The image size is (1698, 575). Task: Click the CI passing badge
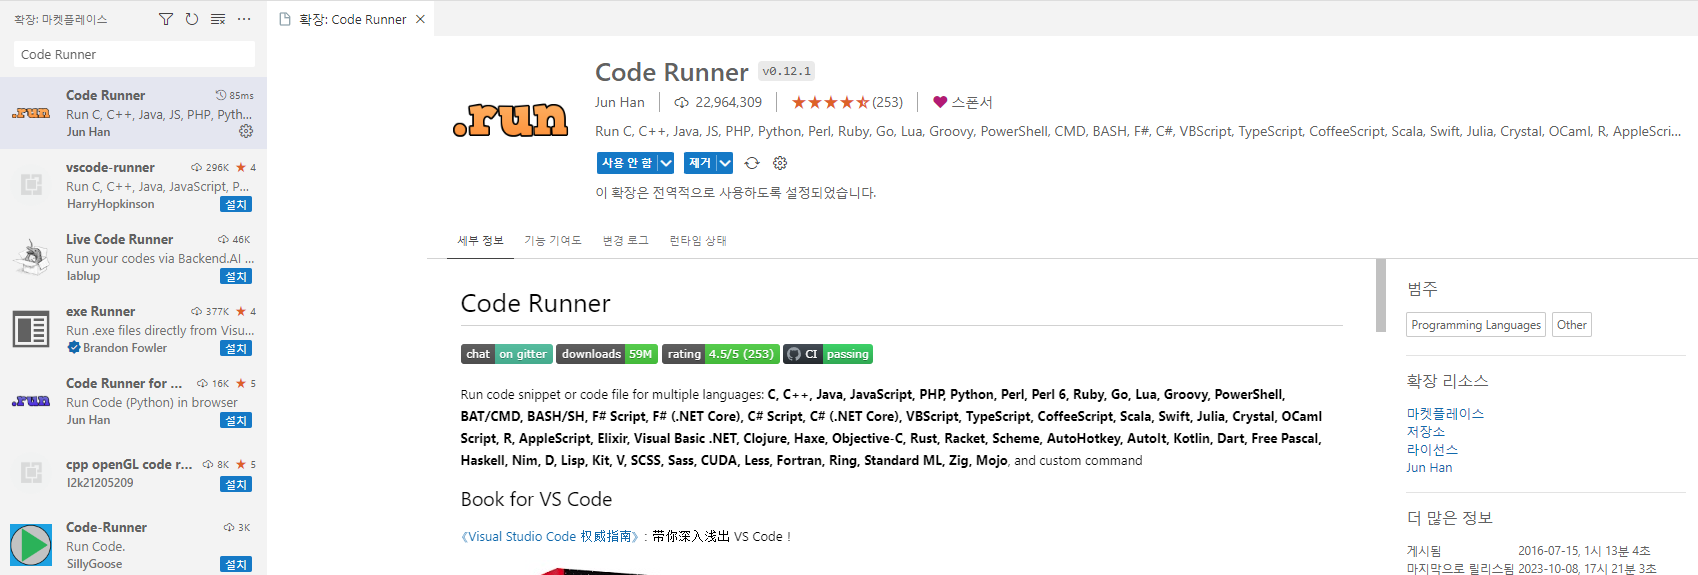828,354
